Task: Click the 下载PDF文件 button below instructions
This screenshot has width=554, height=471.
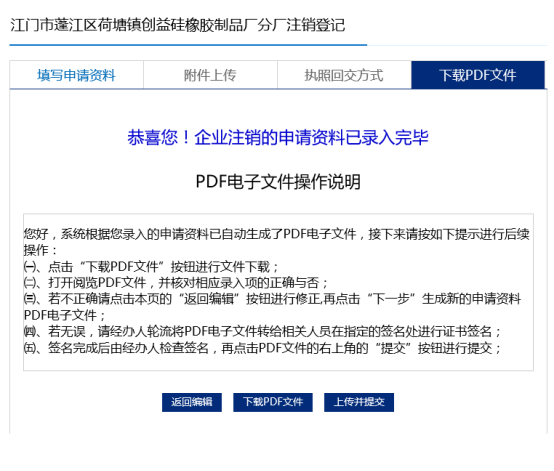Action: click(273, 402)
